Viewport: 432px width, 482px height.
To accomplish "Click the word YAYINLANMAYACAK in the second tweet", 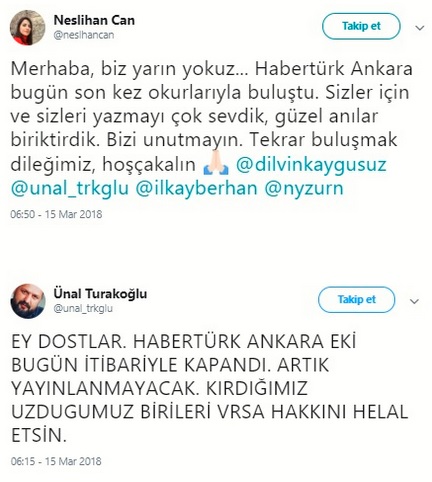I will [x=104, y=388].
